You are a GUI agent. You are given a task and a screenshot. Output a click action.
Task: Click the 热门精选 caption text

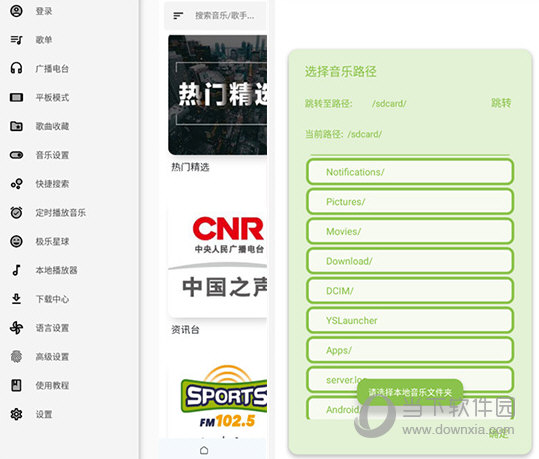point(190,167)
